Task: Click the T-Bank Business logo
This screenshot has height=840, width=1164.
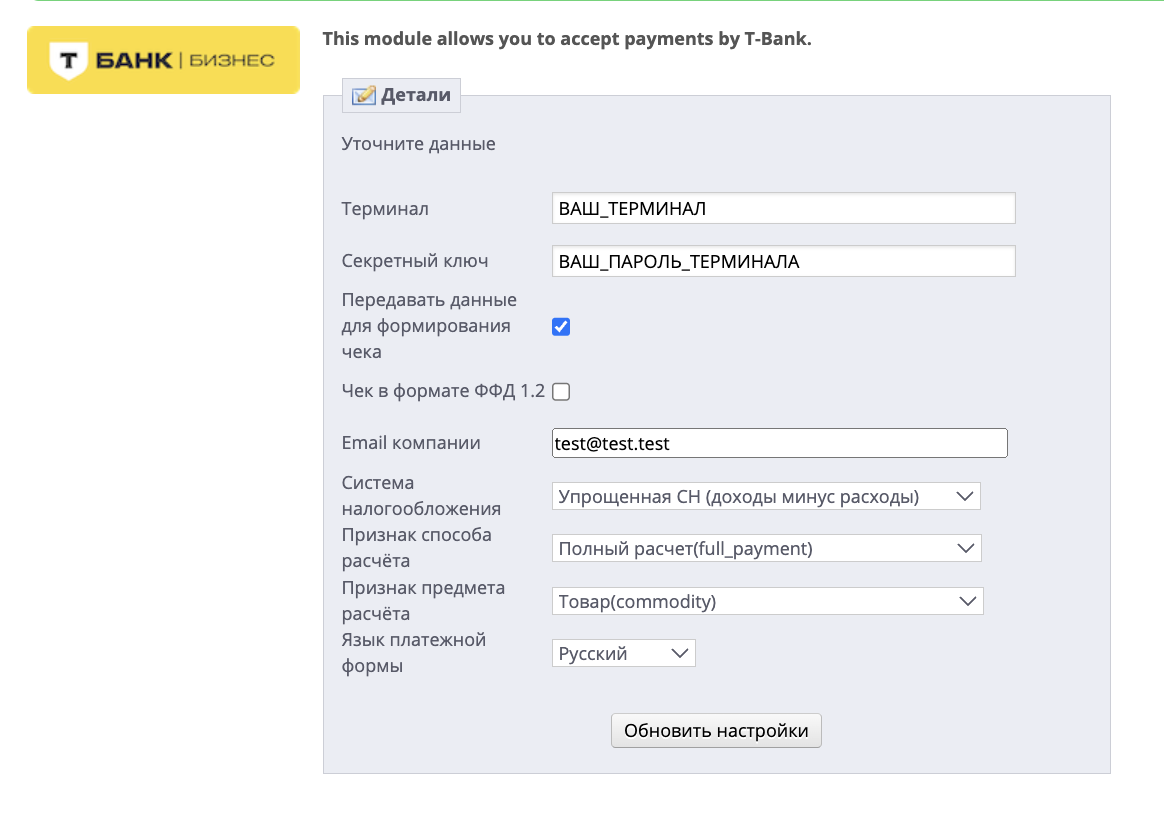Action: (163, 60)
